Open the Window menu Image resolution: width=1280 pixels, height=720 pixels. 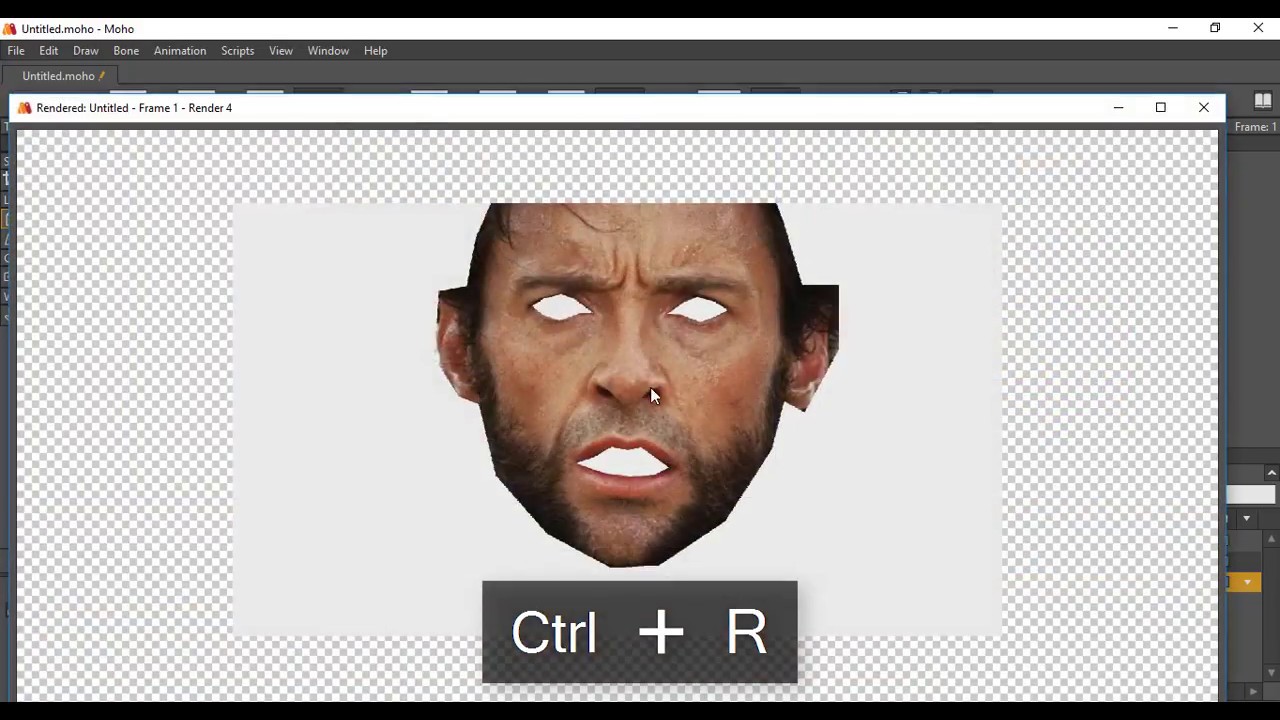click(x=328, y=51)
